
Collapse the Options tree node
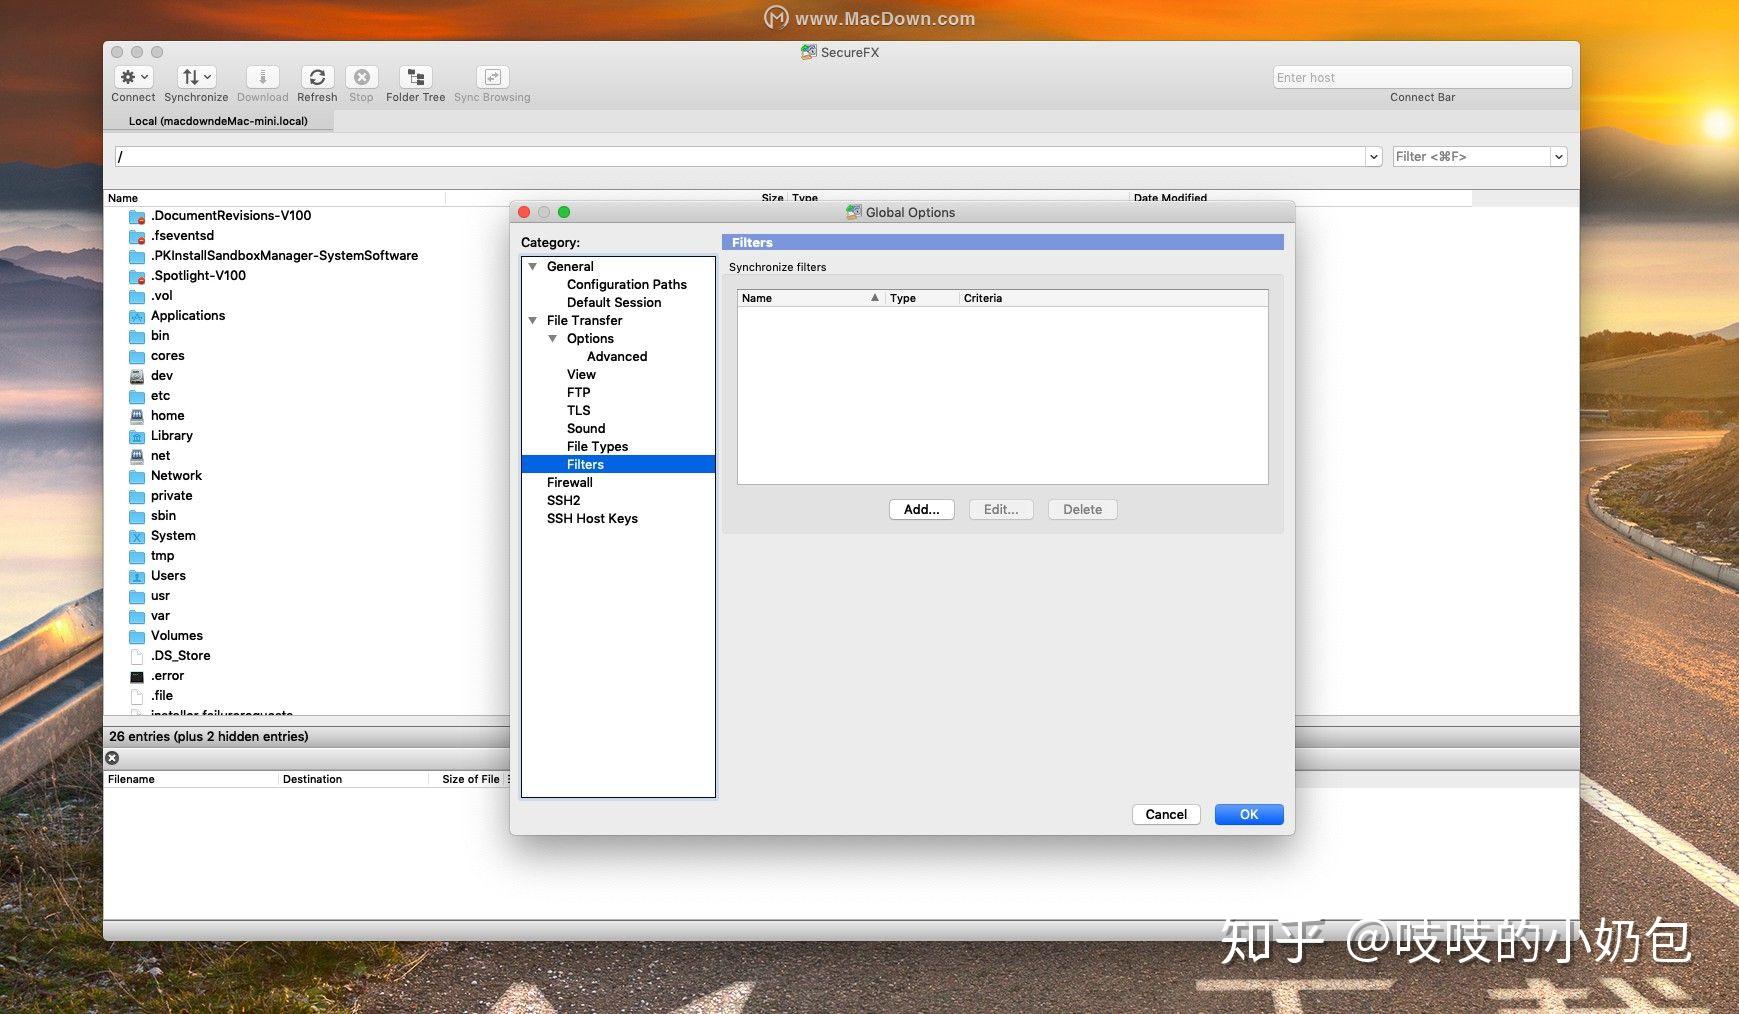pyautogui.click(x=553, y=338)
